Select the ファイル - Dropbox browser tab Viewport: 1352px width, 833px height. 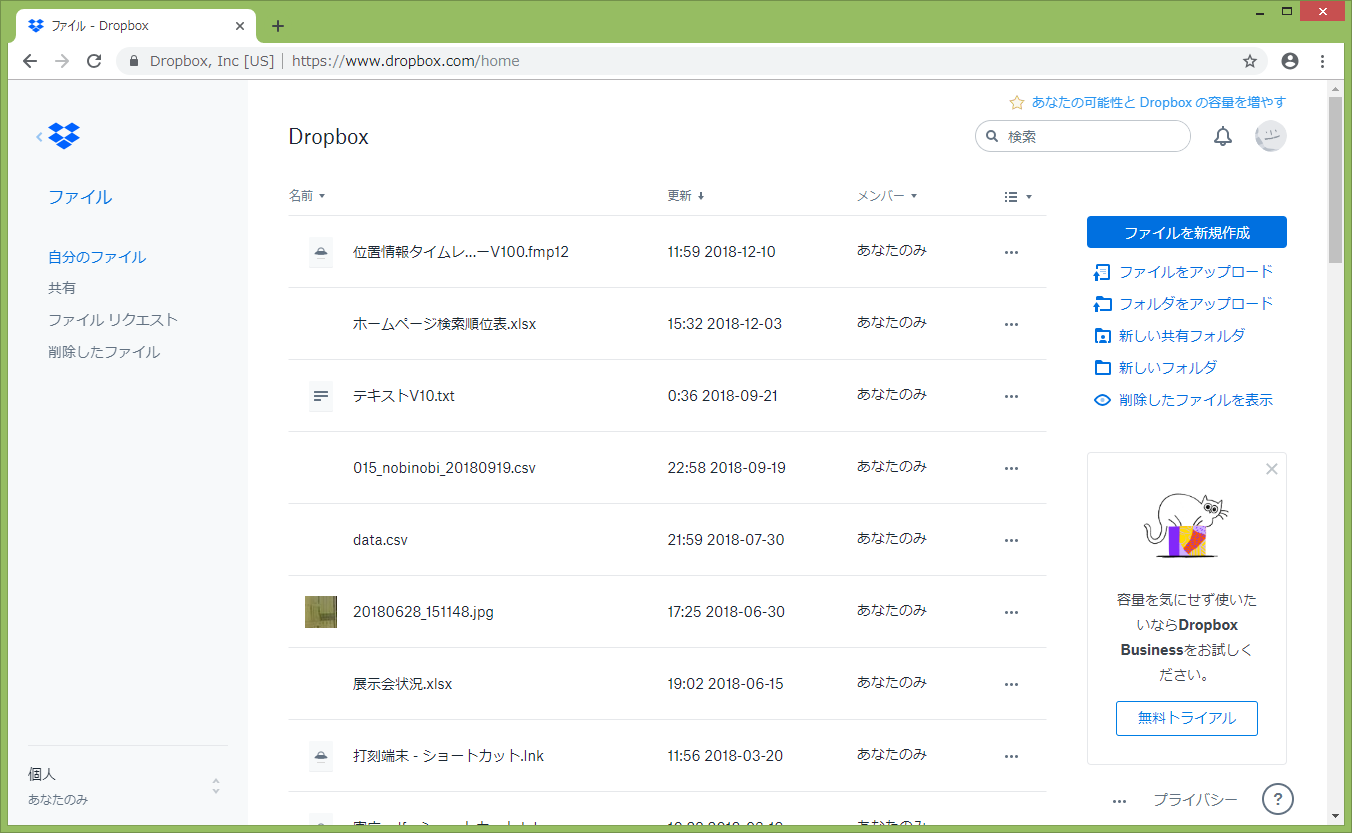pos(137,26)
